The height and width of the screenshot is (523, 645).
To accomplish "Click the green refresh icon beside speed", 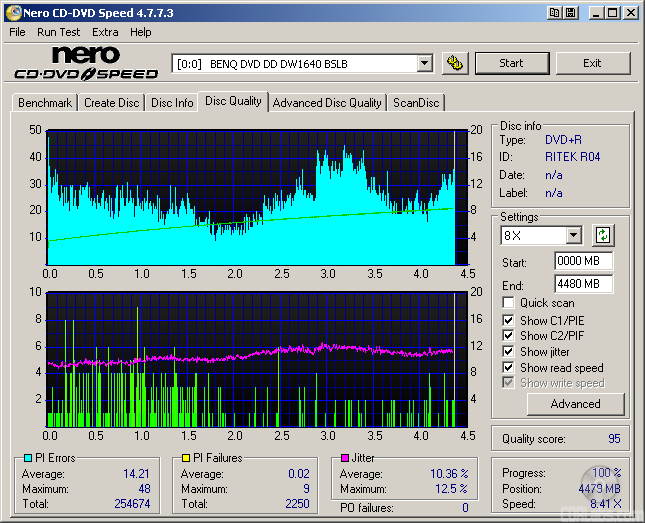I will pos(603,236).
